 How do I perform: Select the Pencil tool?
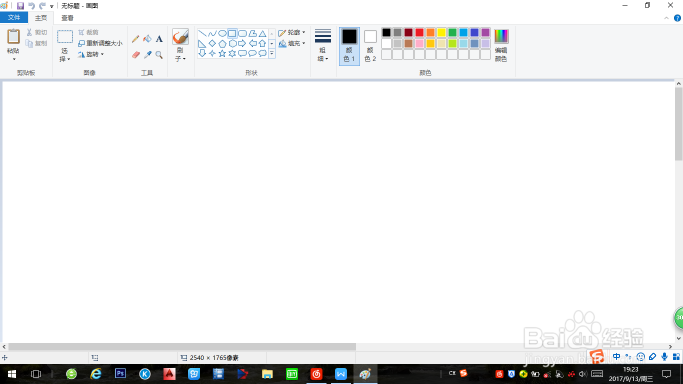click(135, 39)
